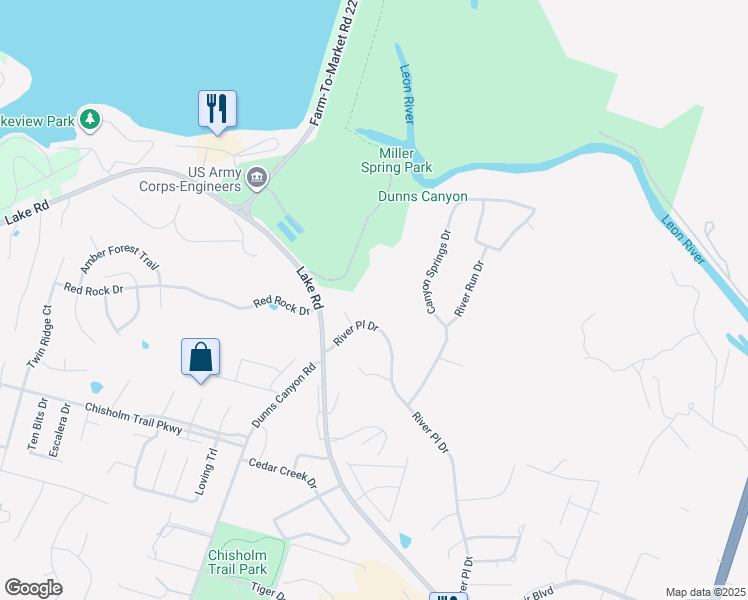748x600 pixels.
Task: Click the restaurant marker by the lake
Action: point(218,112)
